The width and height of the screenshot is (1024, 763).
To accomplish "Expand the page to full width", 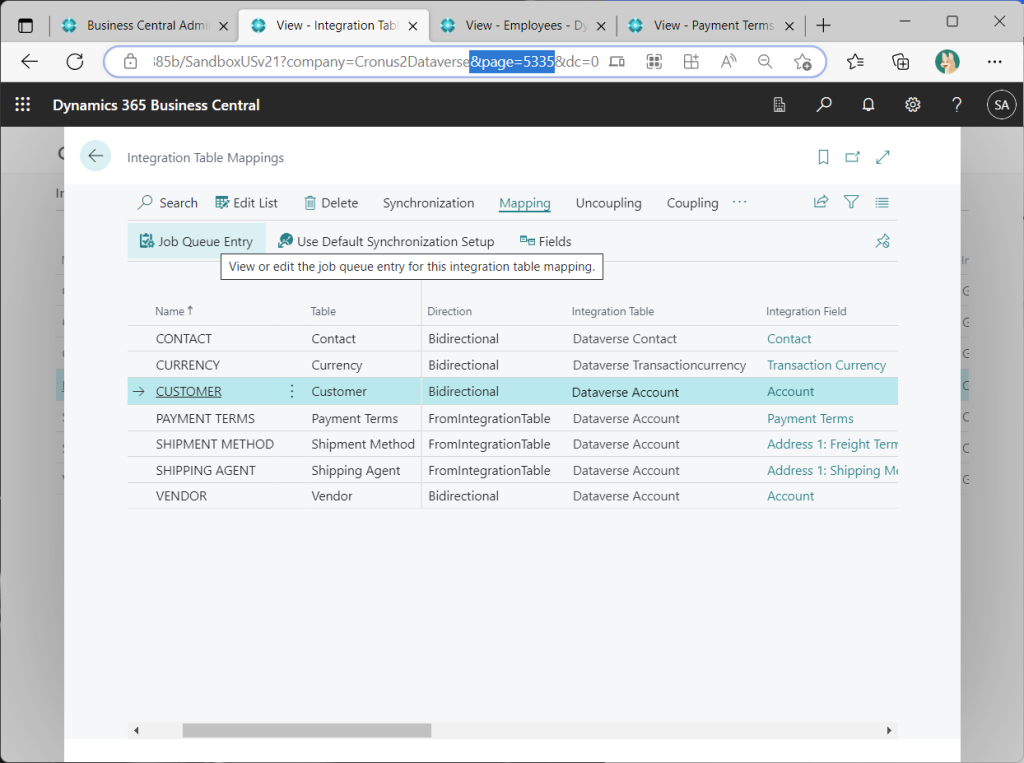I will (x=882, y=157).
